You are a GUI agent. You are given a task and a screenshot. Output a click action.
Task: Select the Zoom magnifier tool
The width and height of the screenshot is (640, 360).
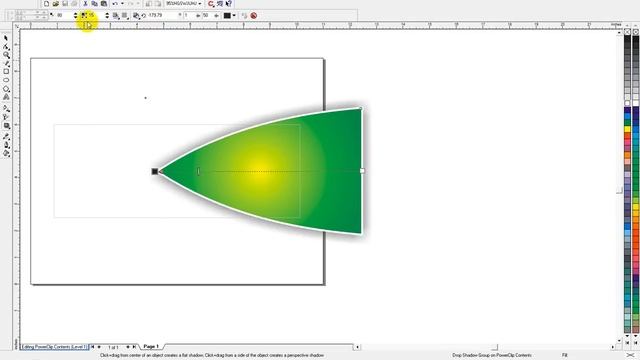6,55
